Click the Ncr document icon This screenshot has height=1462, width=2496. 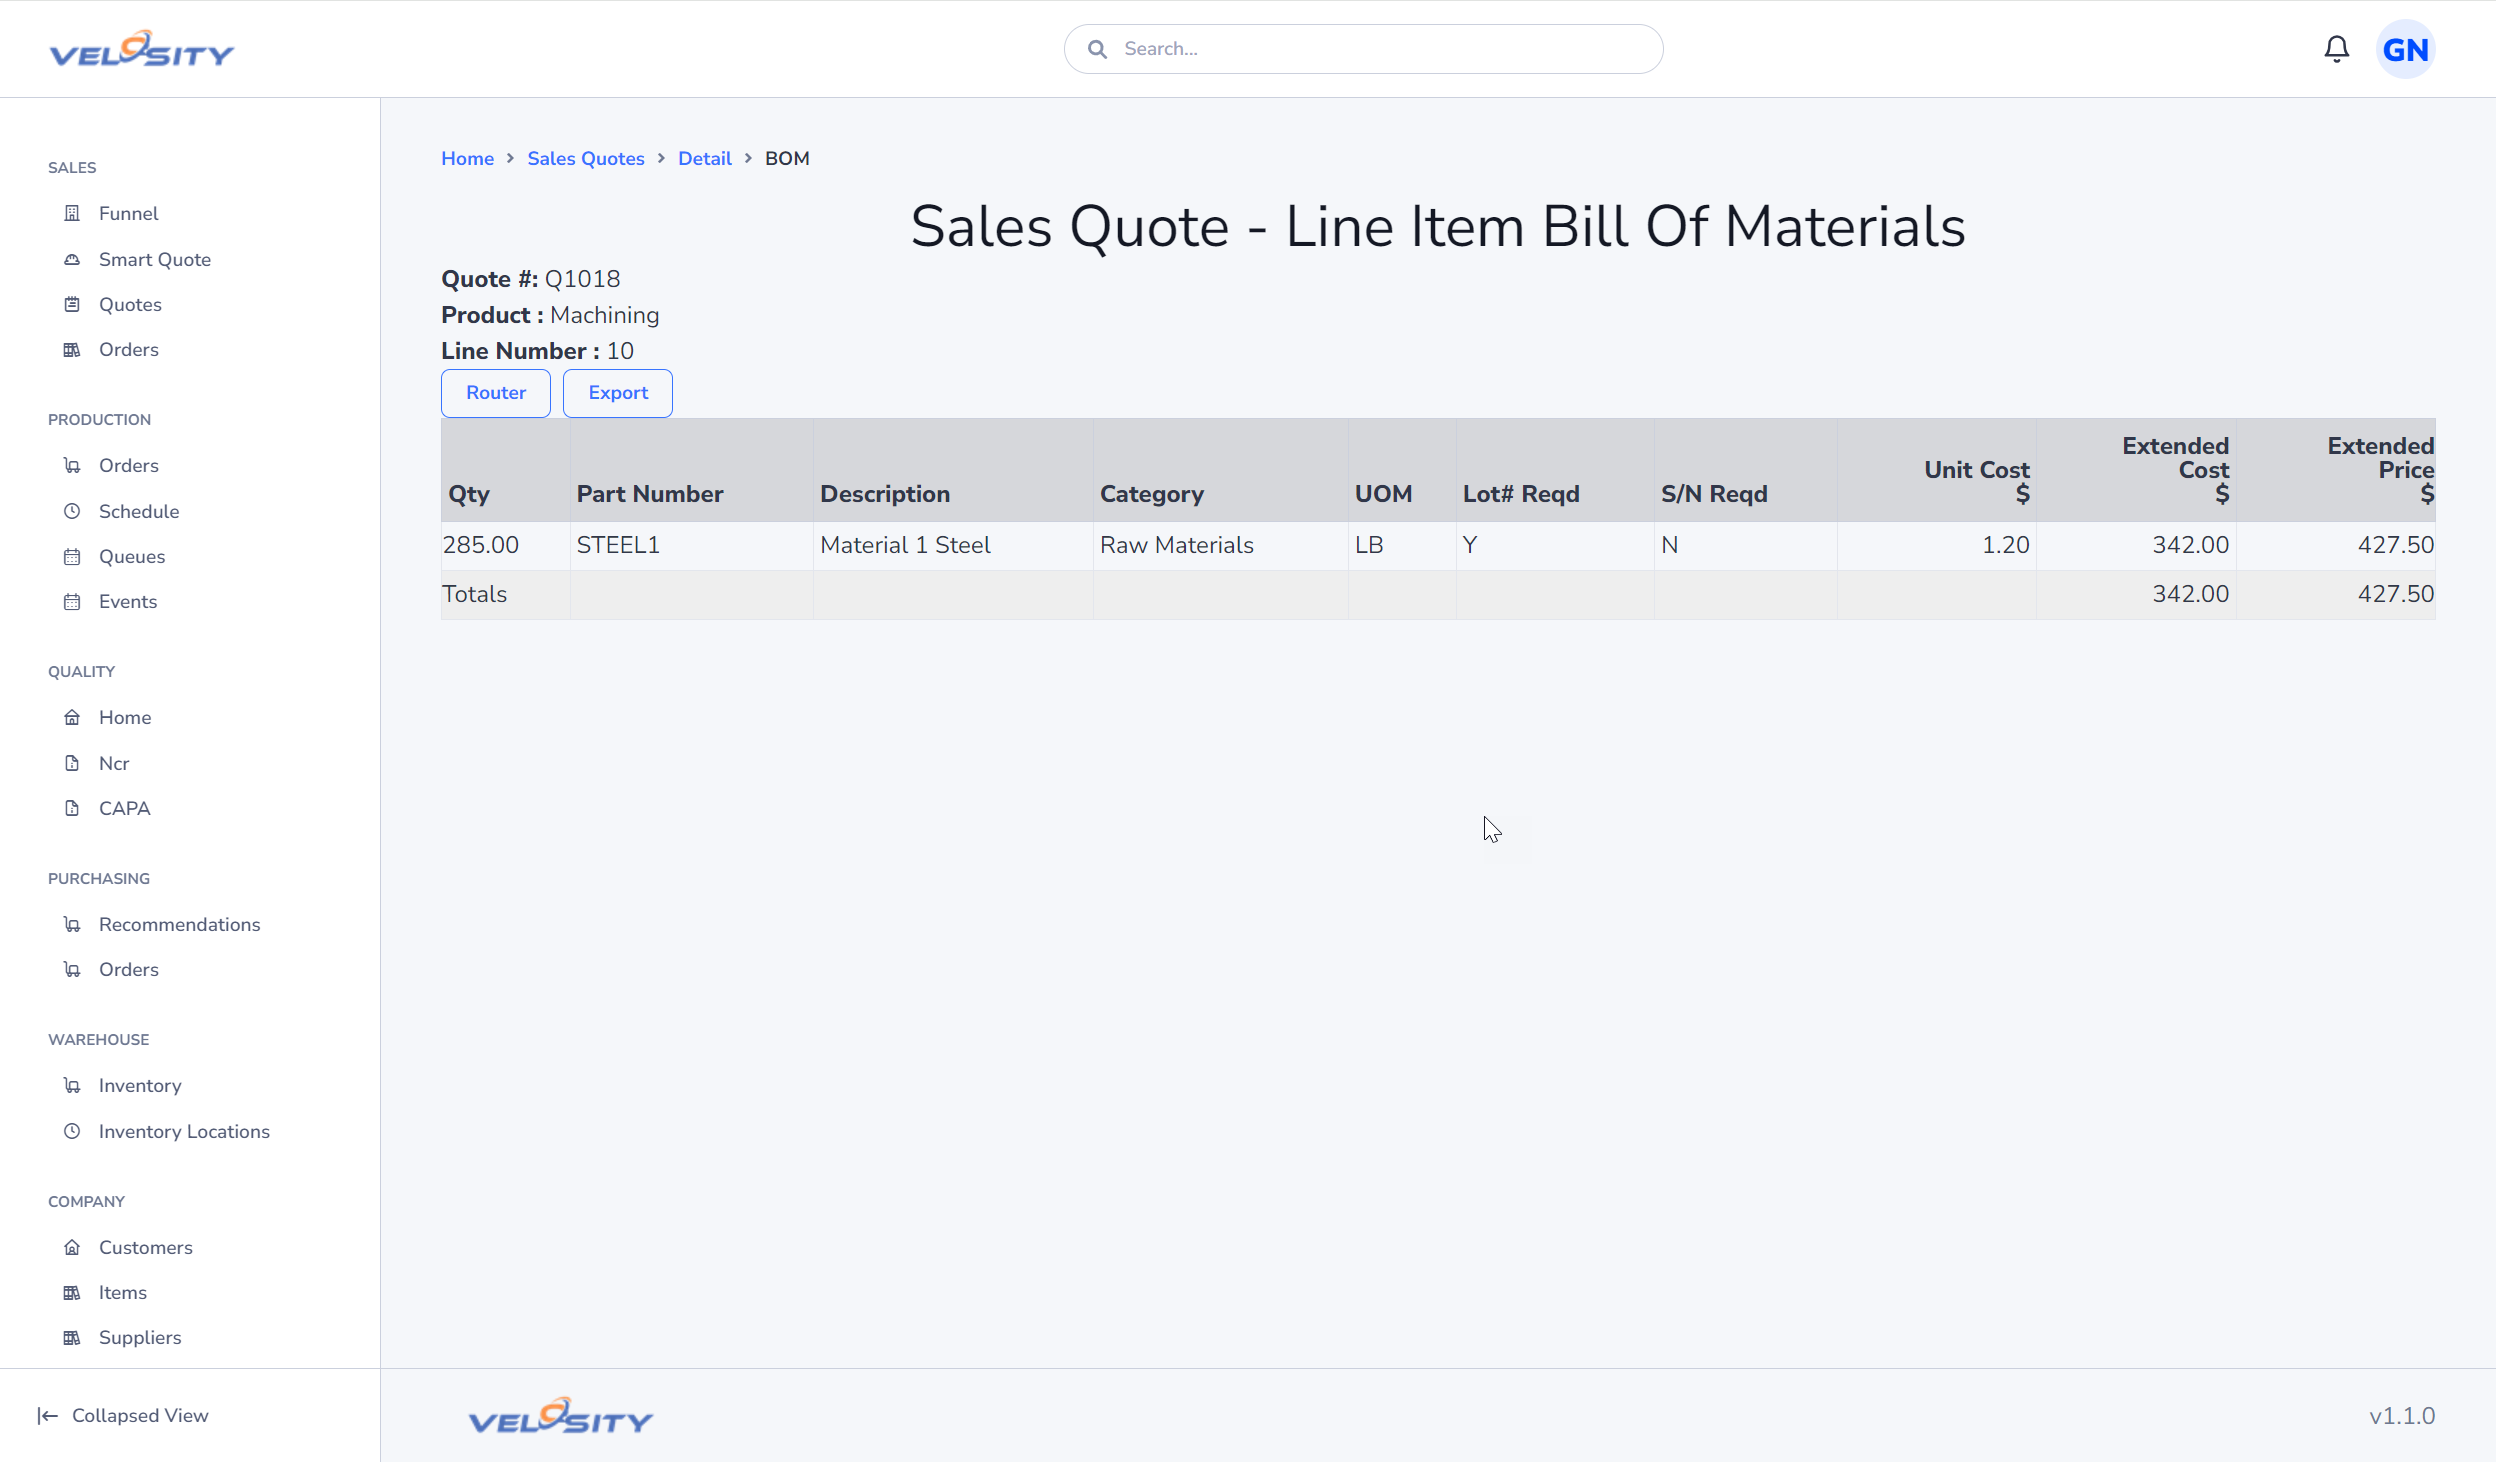point(72,763)
